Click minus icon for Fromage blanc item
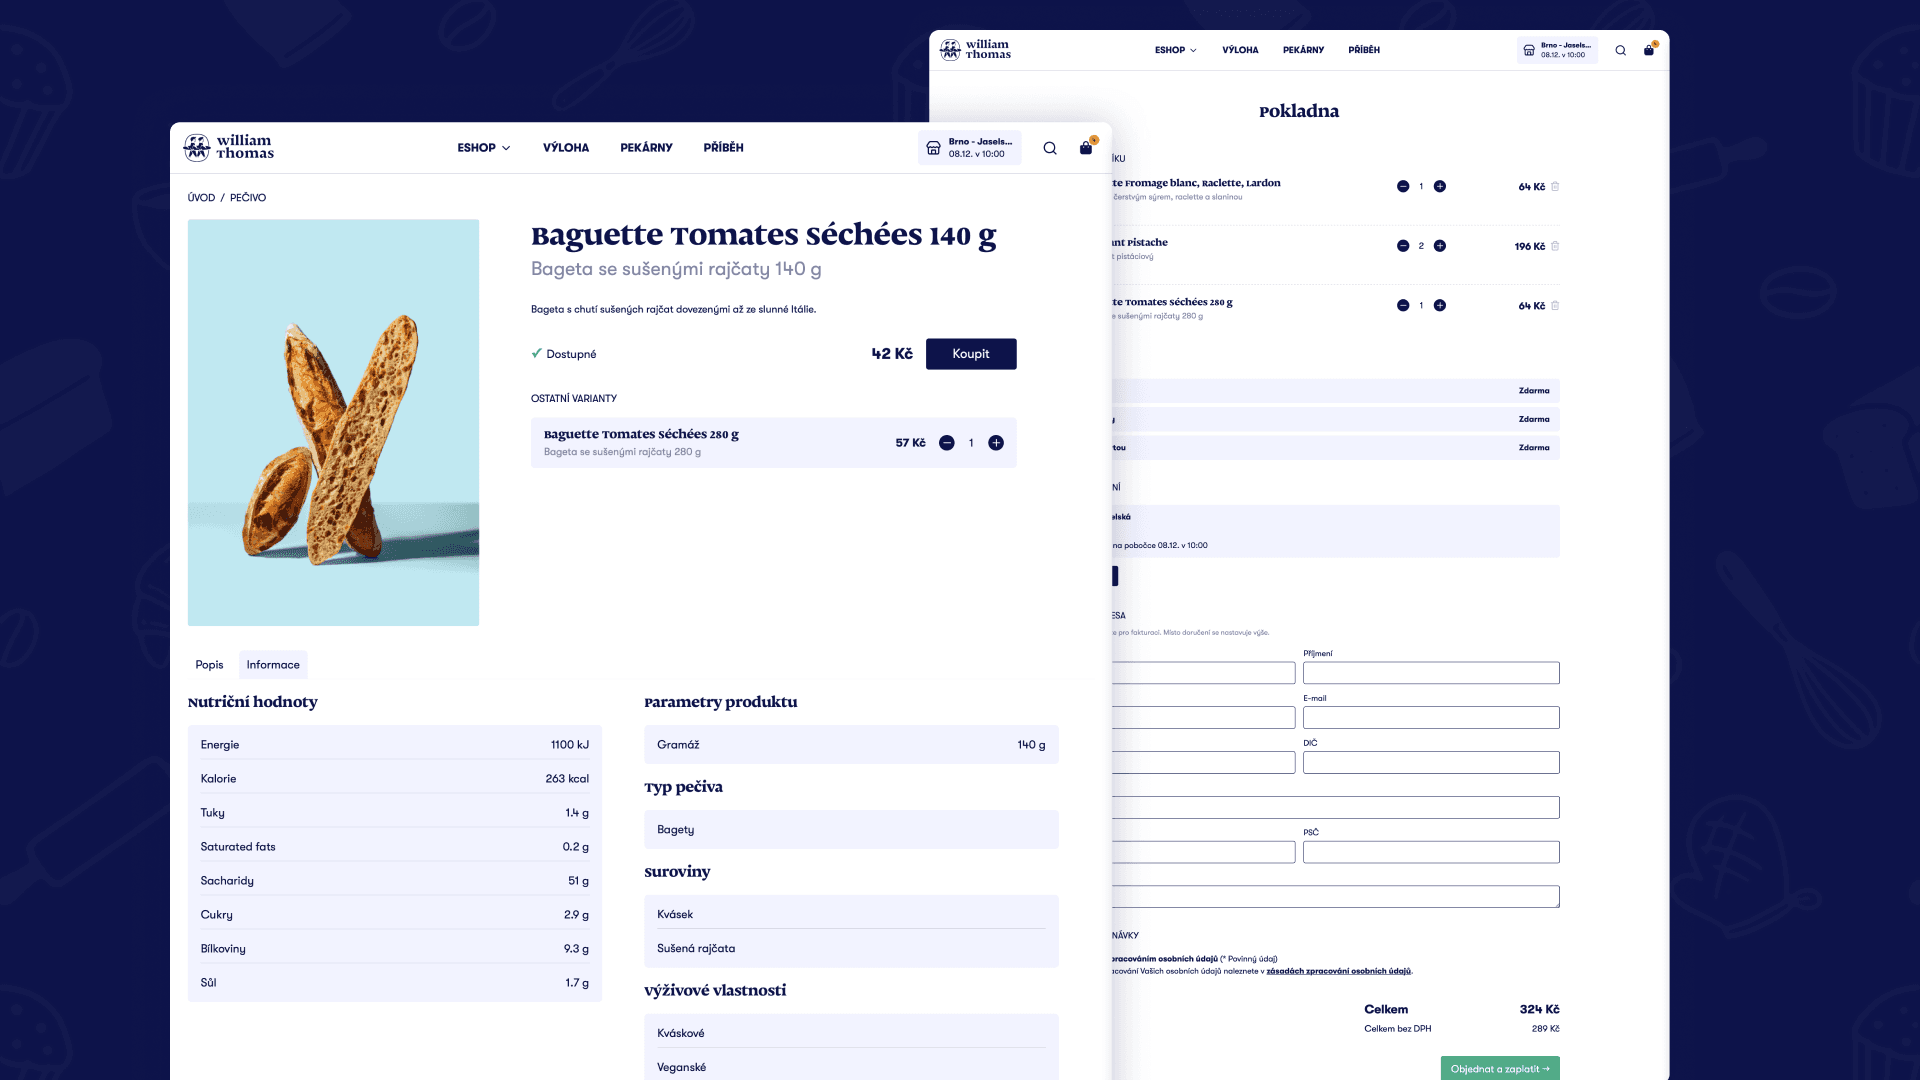 click(x=1403, y=187)
